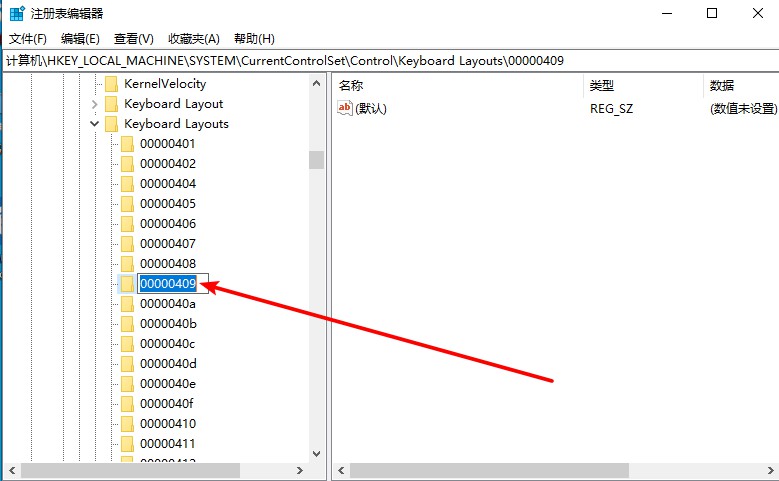Click tree pane scroll right arrow

(300, 470)
